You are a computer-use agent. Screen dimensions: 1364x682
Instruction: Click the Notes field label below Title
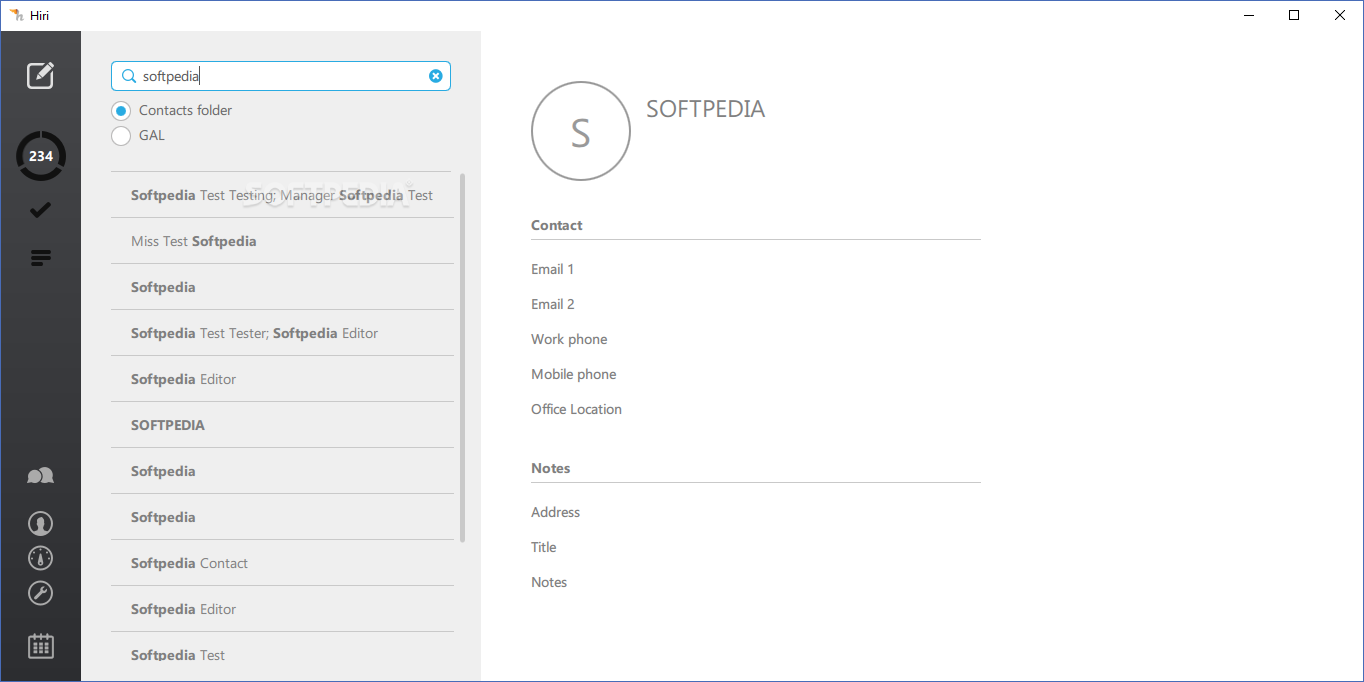(549, 582)
